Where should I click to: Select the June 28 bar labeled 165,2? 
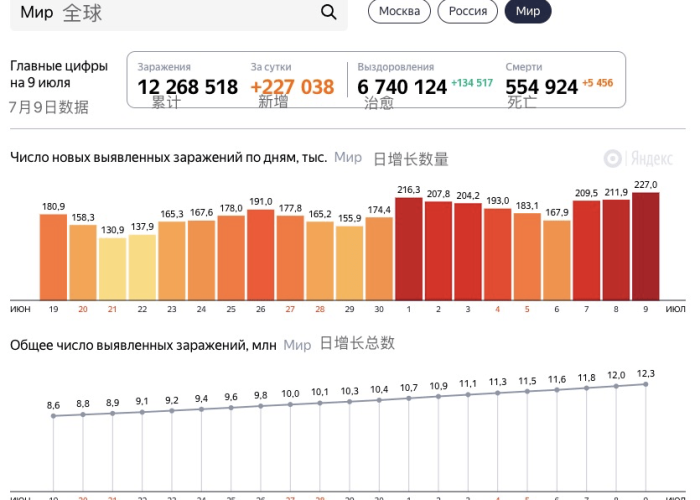point(320,261)
